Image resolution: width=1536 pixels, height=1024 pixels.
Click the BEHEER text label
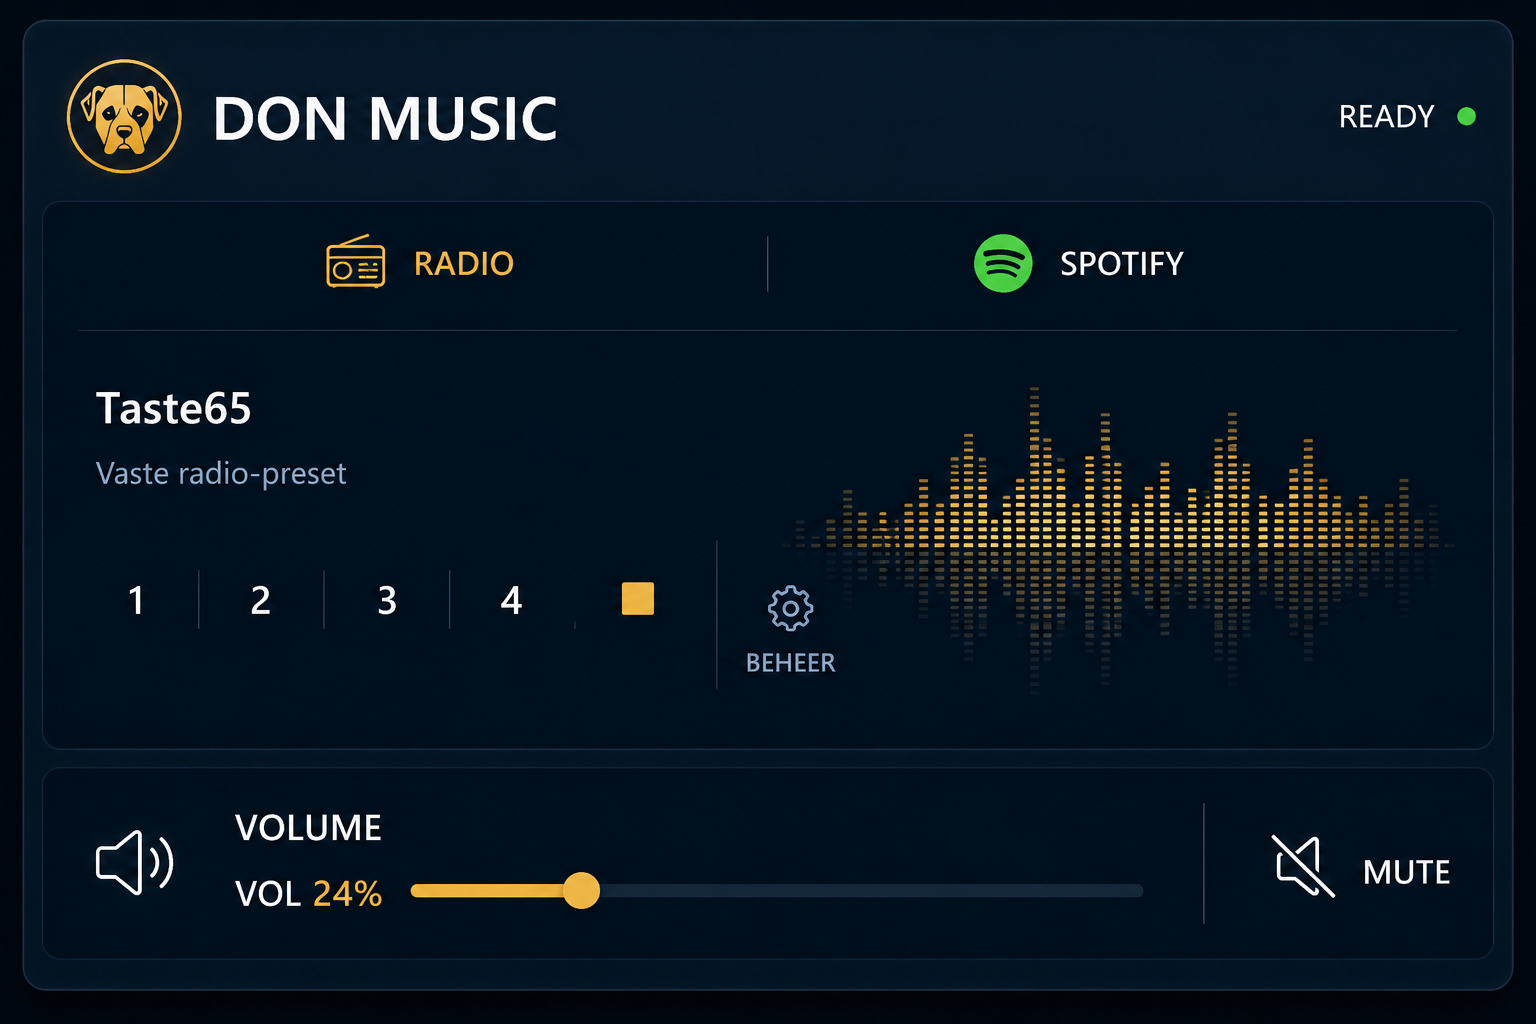790,663
